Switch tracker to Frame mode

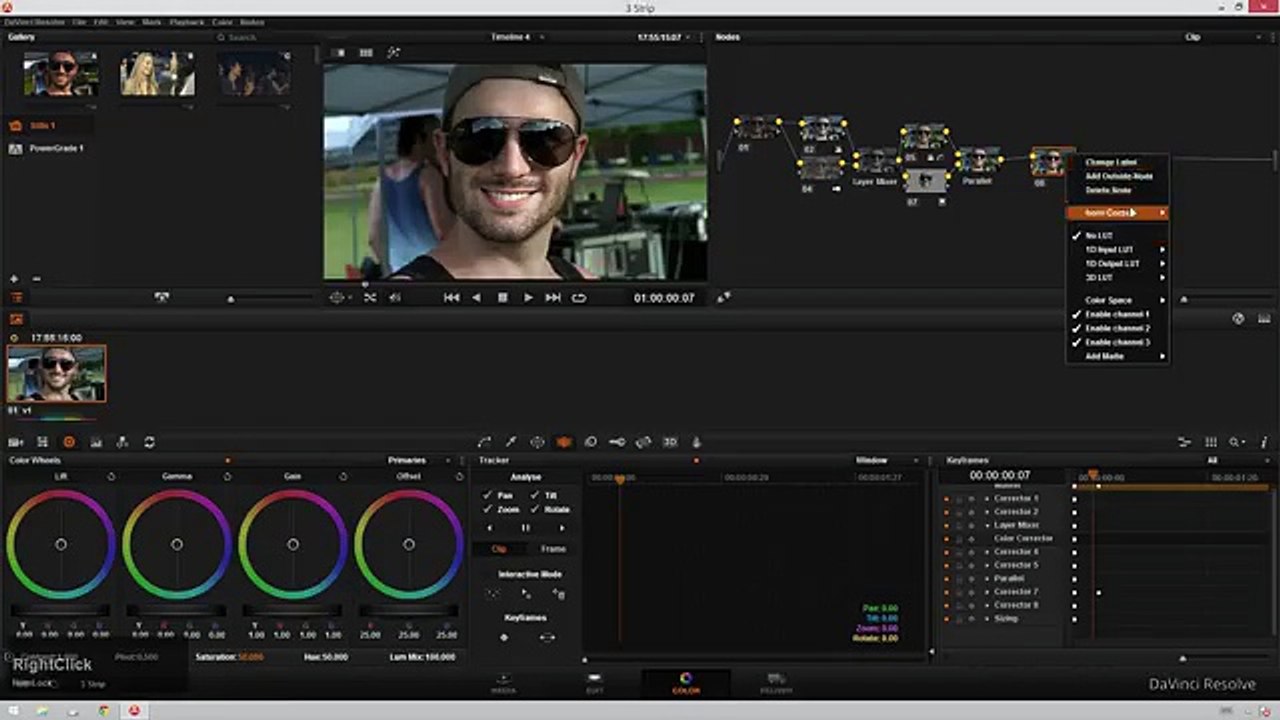pyautogui.click(x=553, y=549)
